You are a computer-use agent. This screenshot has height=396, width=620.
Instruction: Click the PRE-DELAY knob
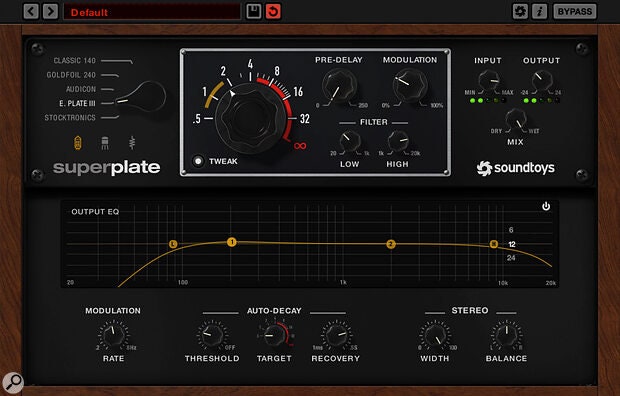[x=339, y=85]
